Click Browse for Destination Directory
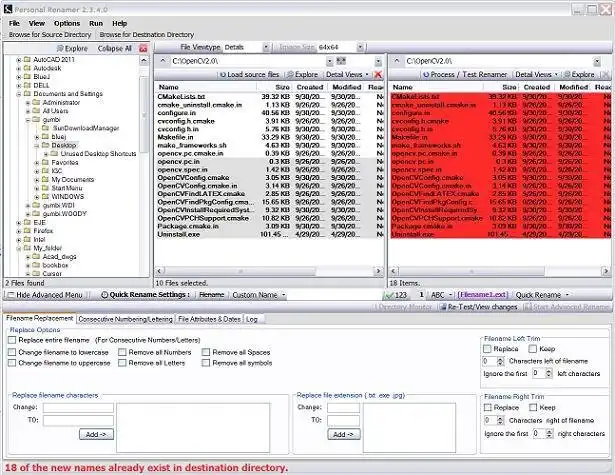This screenshot has width=615, height=475. click(x=147, y=35)
